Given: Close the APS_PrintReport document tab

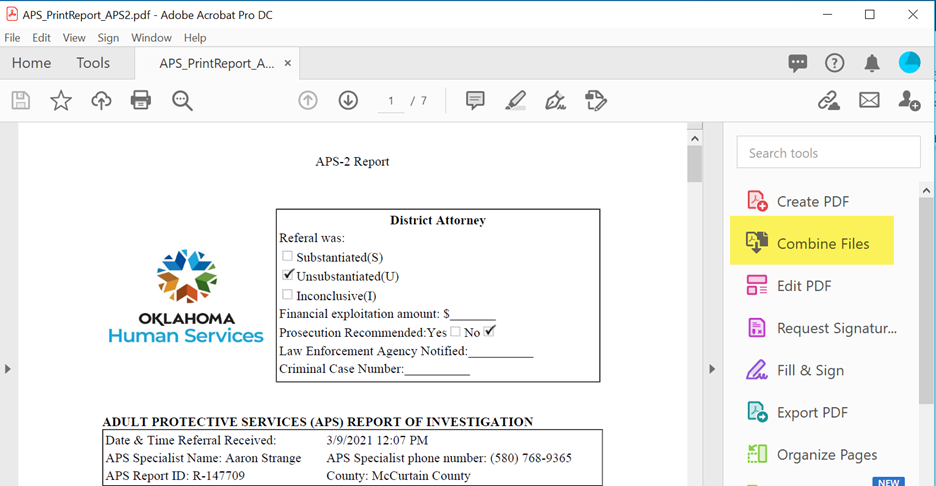Looking at the screenshot, I should pos(288,63).
